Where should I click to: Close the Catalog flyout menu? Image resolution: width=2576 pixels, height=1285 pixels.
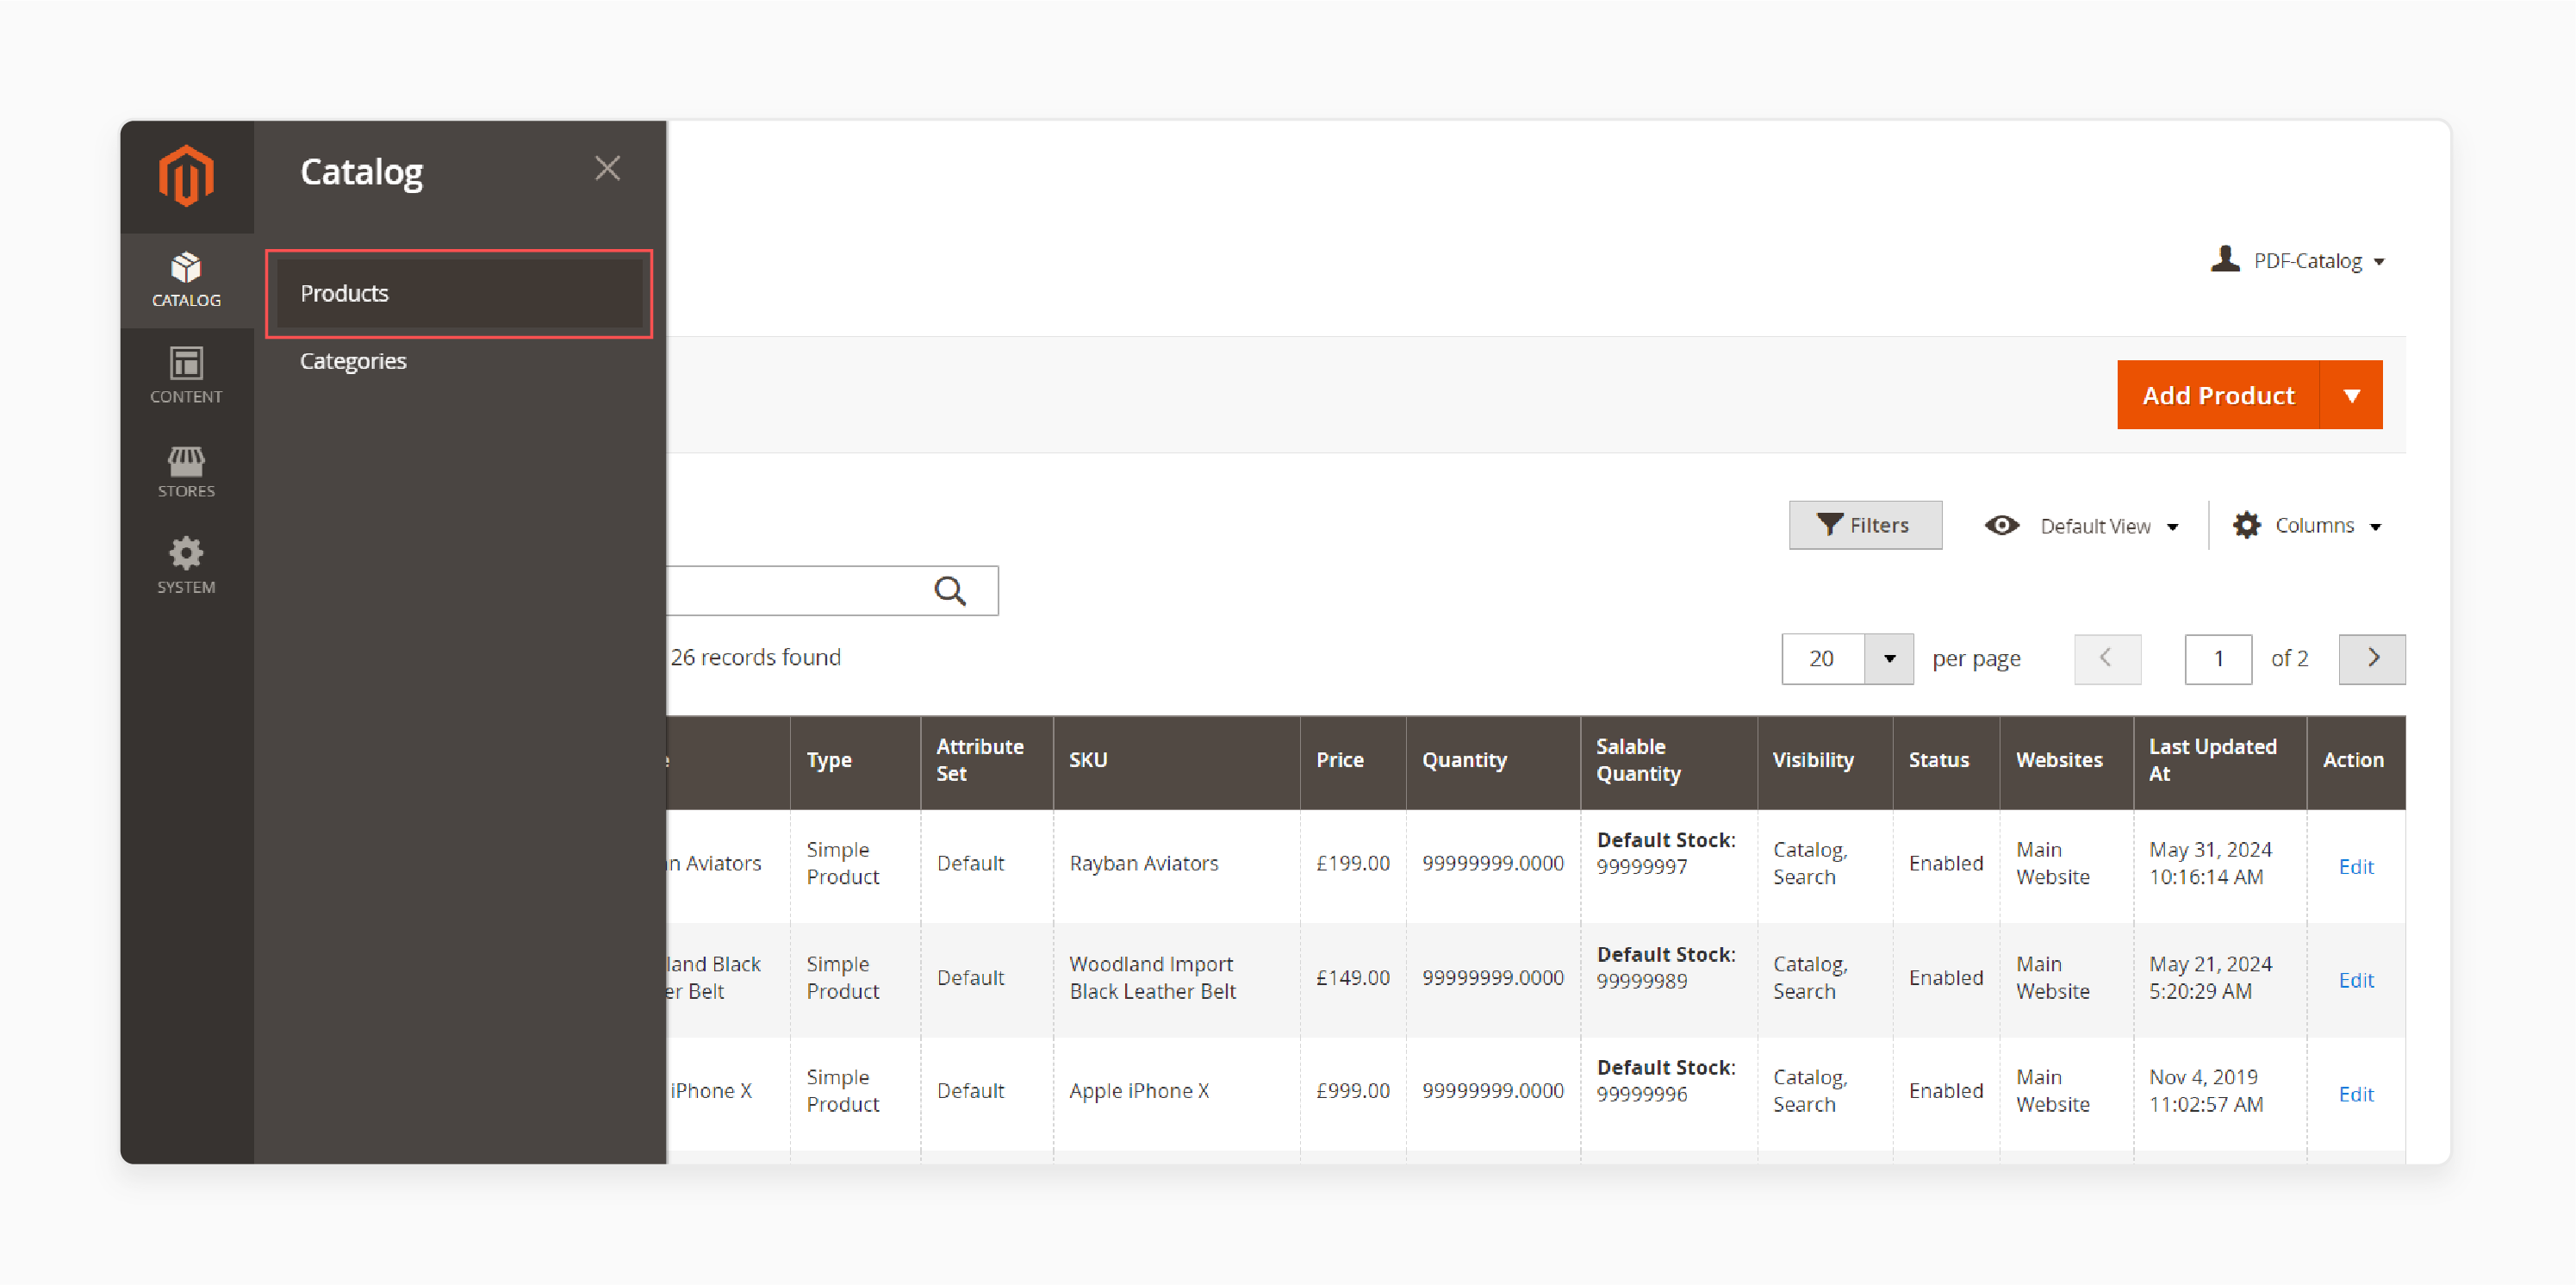click(608, 168)
